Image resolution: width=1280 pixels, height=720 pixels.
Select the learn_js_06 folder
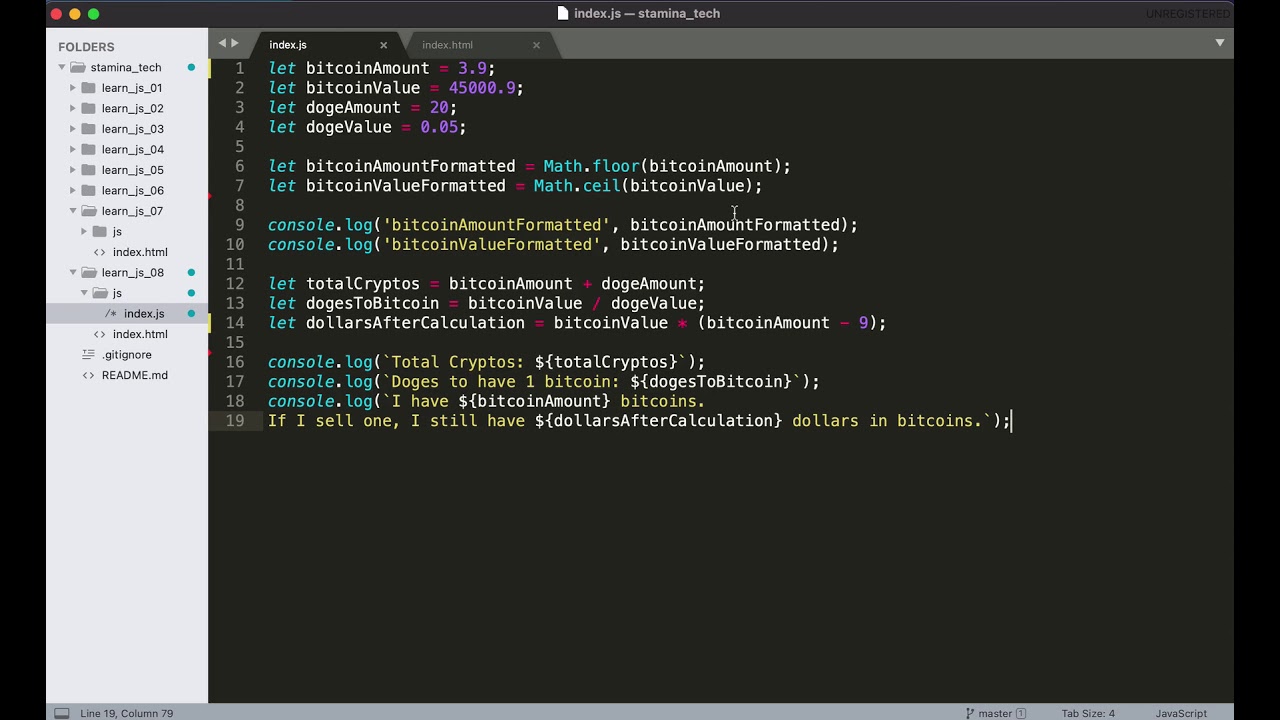(132, 190)
